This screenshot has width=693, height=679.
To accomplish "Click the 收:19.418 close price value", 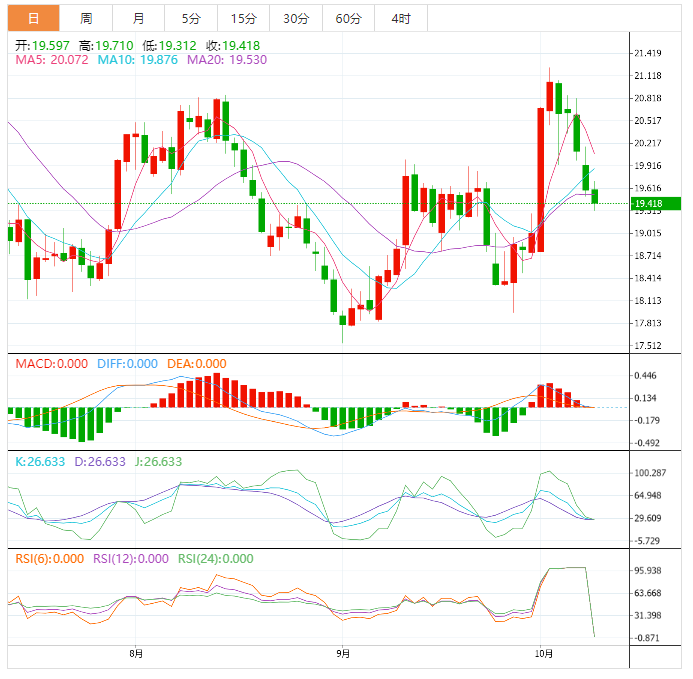I will coord(233,46).
